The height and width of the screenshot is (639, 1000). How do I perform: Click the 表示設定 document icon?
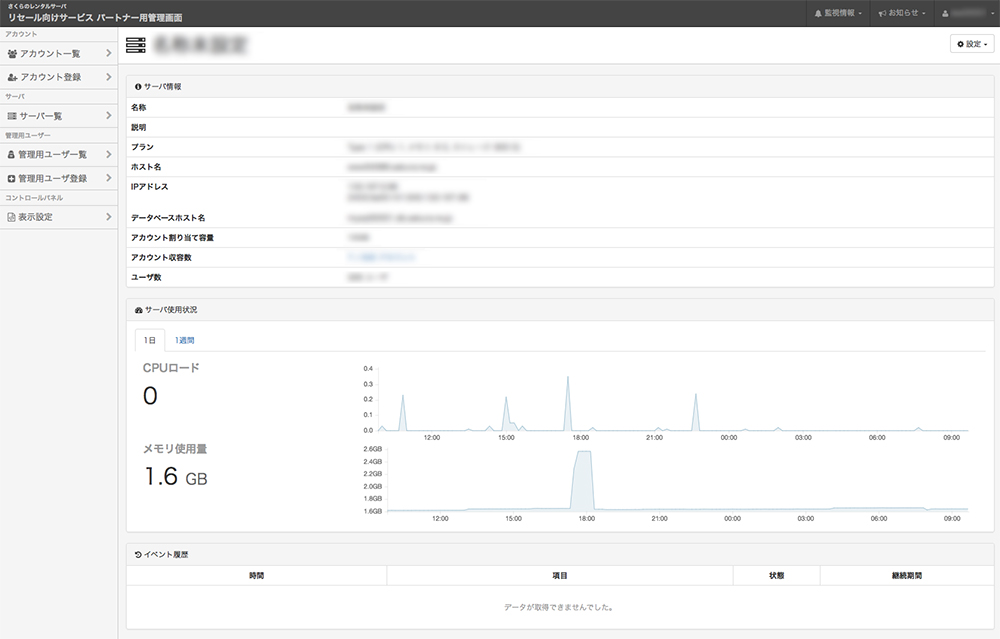11,217
